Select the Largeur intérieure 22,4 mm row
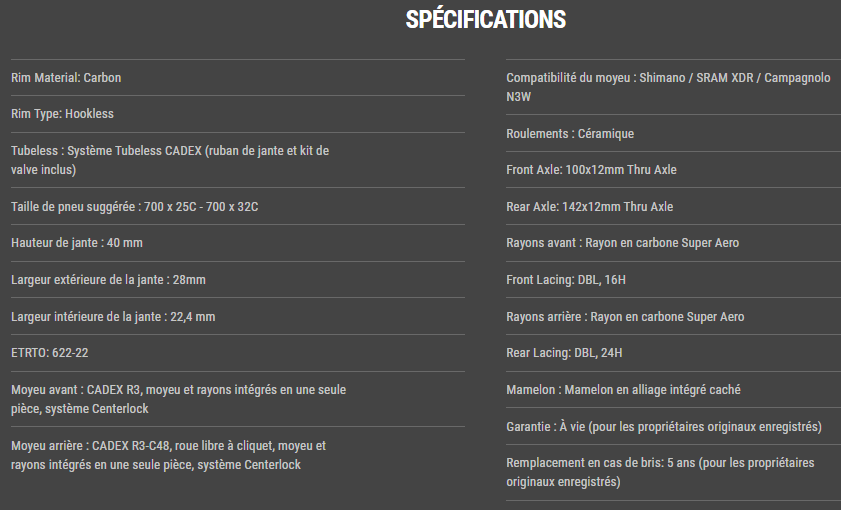This screenshot has height=510, width=841. point(113,317)
